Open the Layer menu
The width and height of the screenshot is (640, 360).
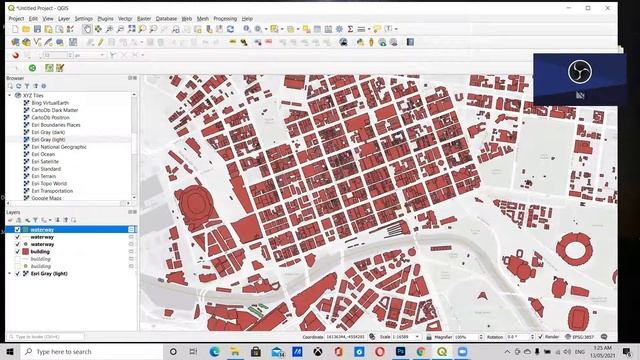pyautogui.click(x=64, y=18)
